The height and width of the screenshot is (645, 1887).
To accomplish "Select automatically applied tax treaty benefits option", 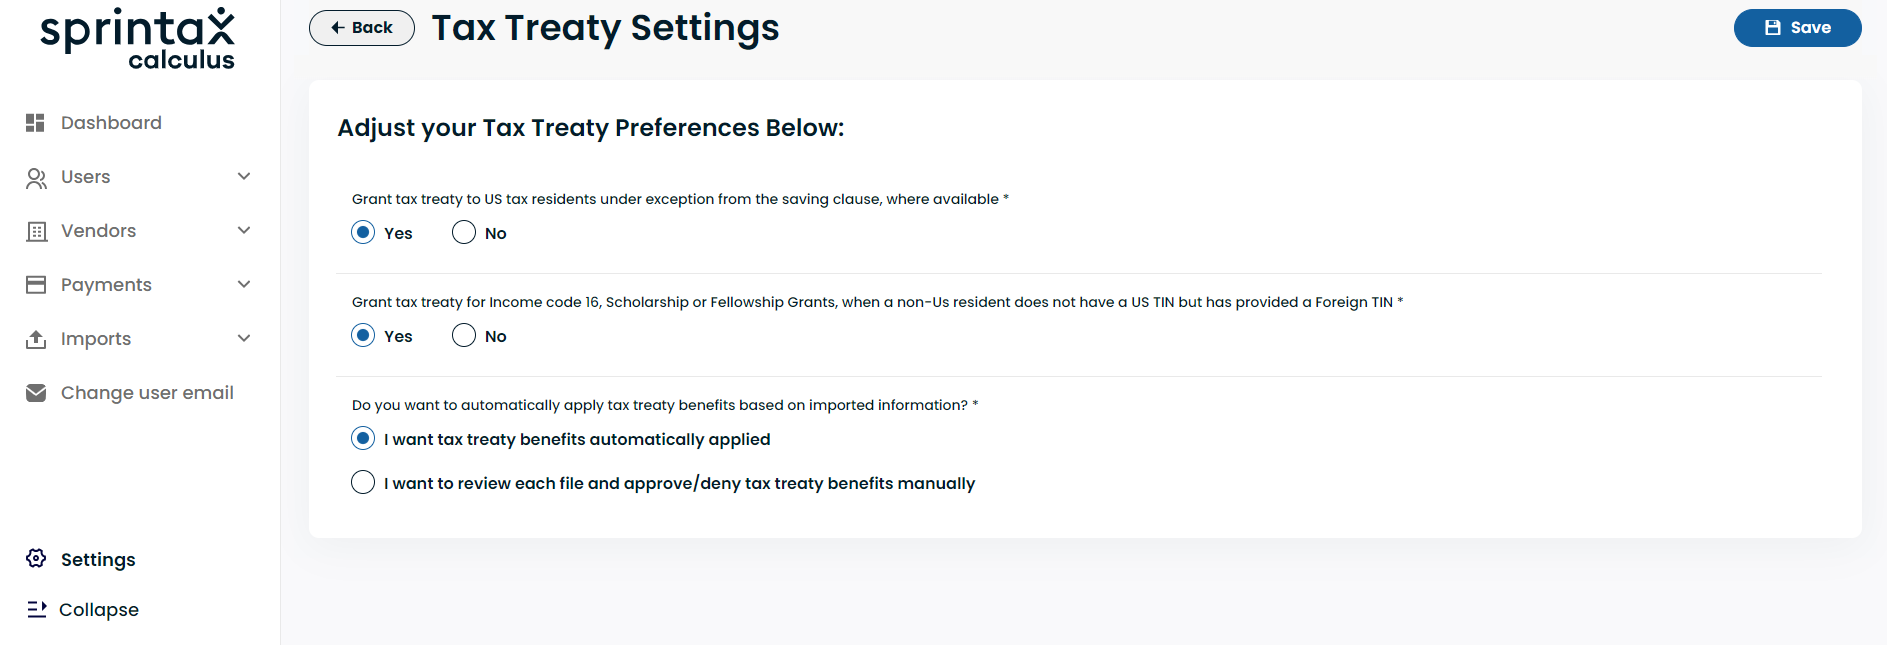I will tap(363, 439).
